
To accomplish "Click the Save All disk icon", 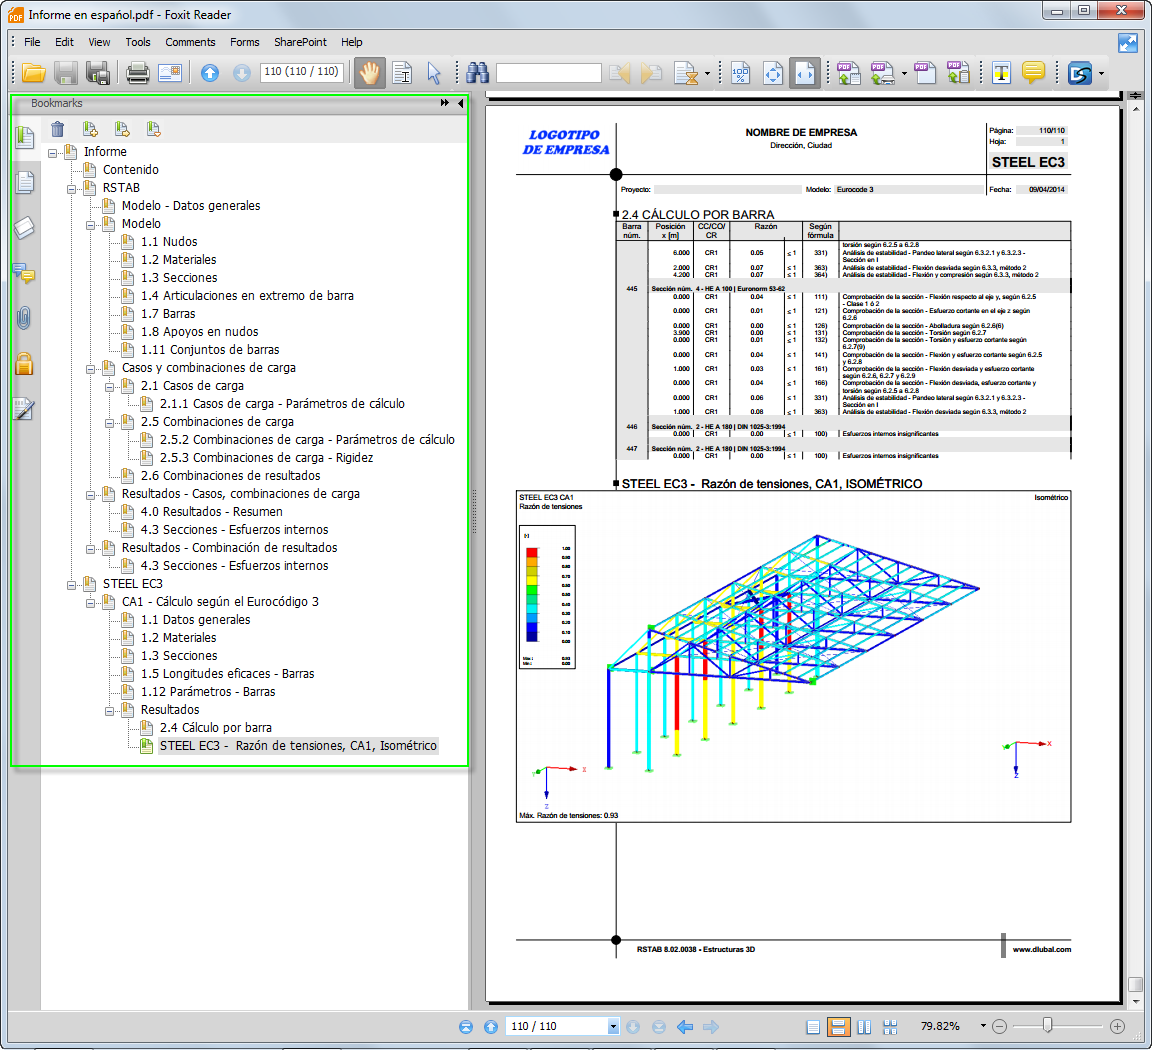I will coord(98,73).
